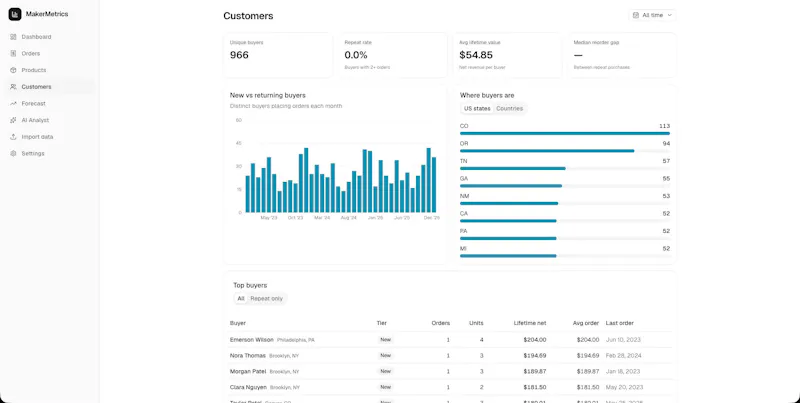
Task: Click the PA state label
Action: click(463, 231)
